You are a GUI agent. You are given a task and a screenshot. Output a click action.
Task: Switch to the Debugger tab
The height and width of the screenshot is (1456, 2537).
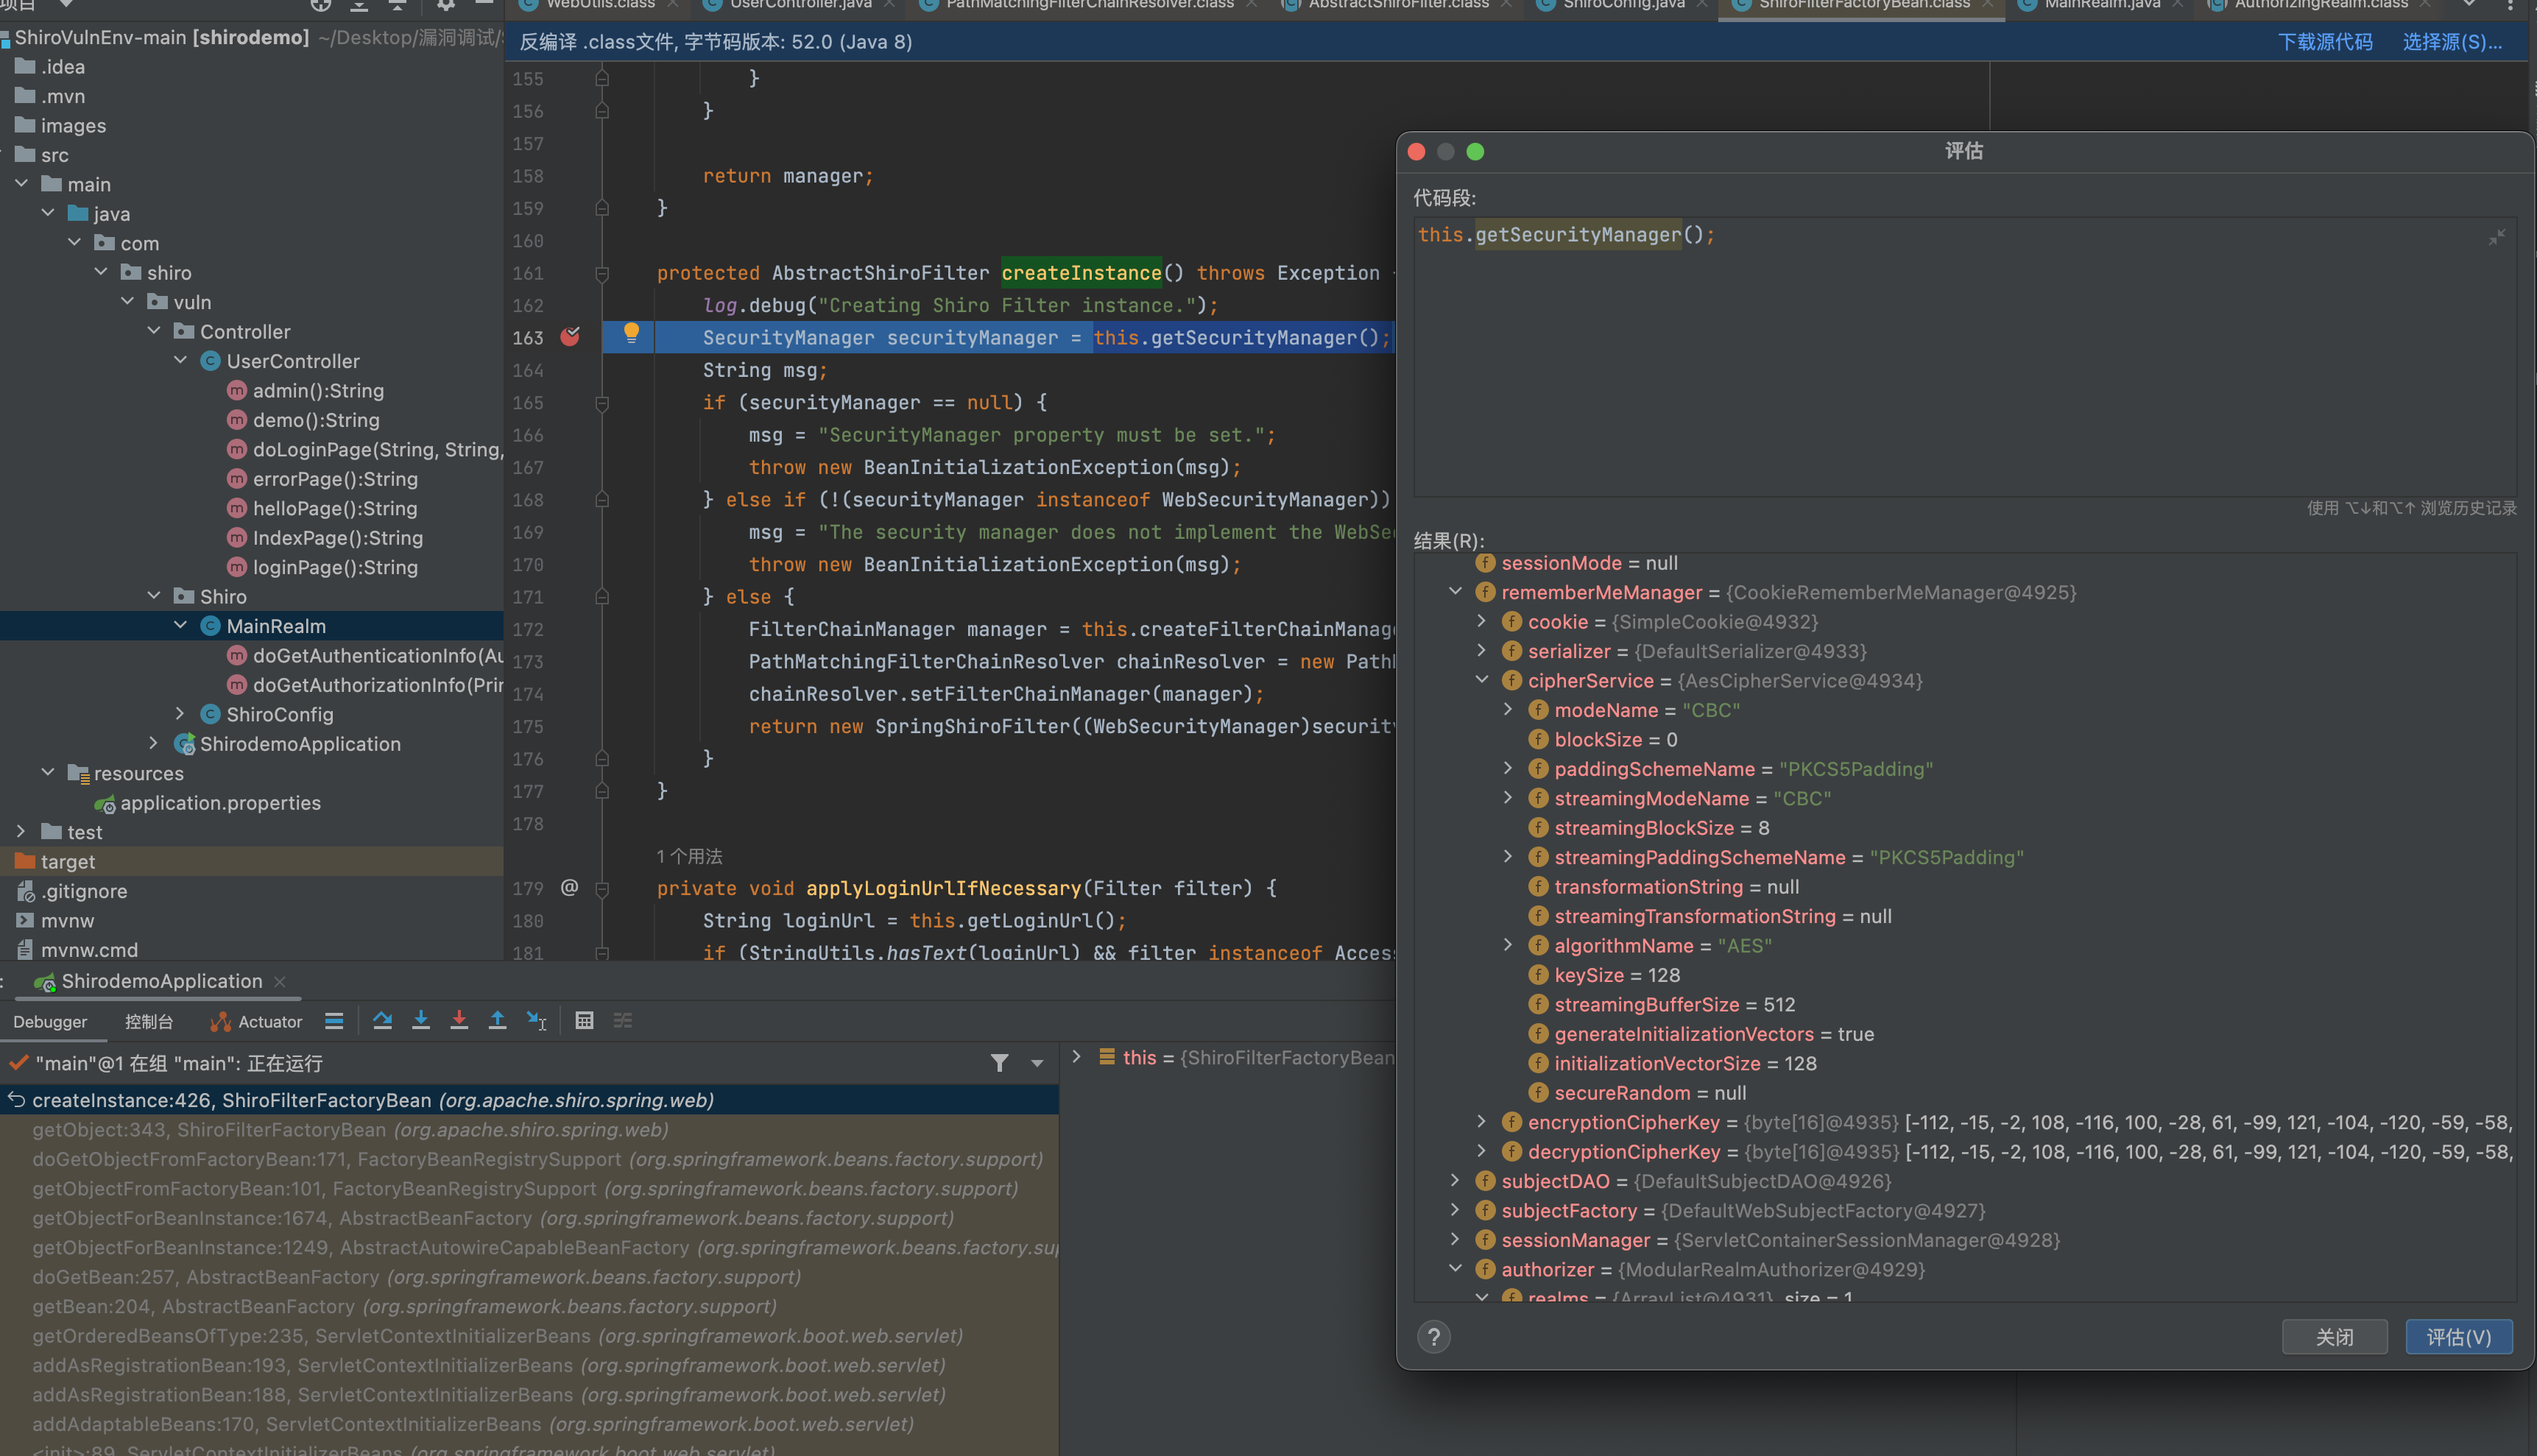[x=50, y=1022]
